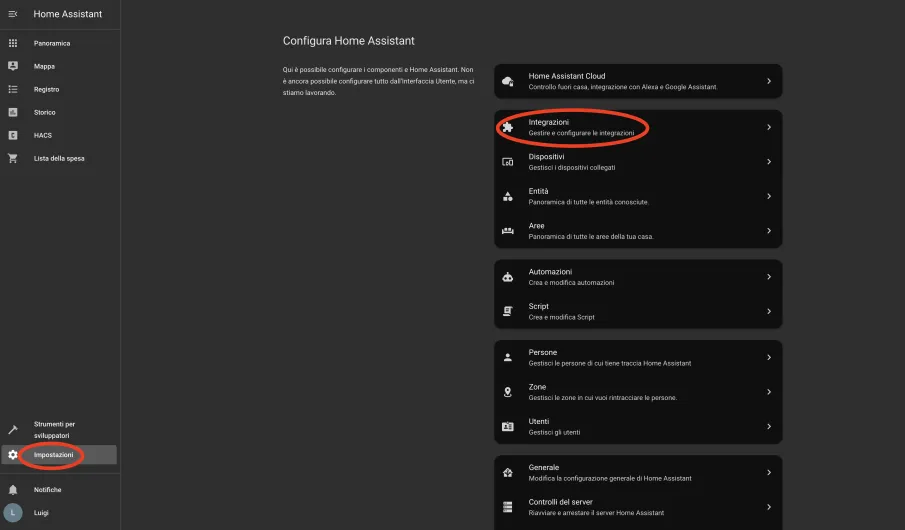Open Entità overview
This screenshot has height=530, width=905.
click(x=638, y=197)
